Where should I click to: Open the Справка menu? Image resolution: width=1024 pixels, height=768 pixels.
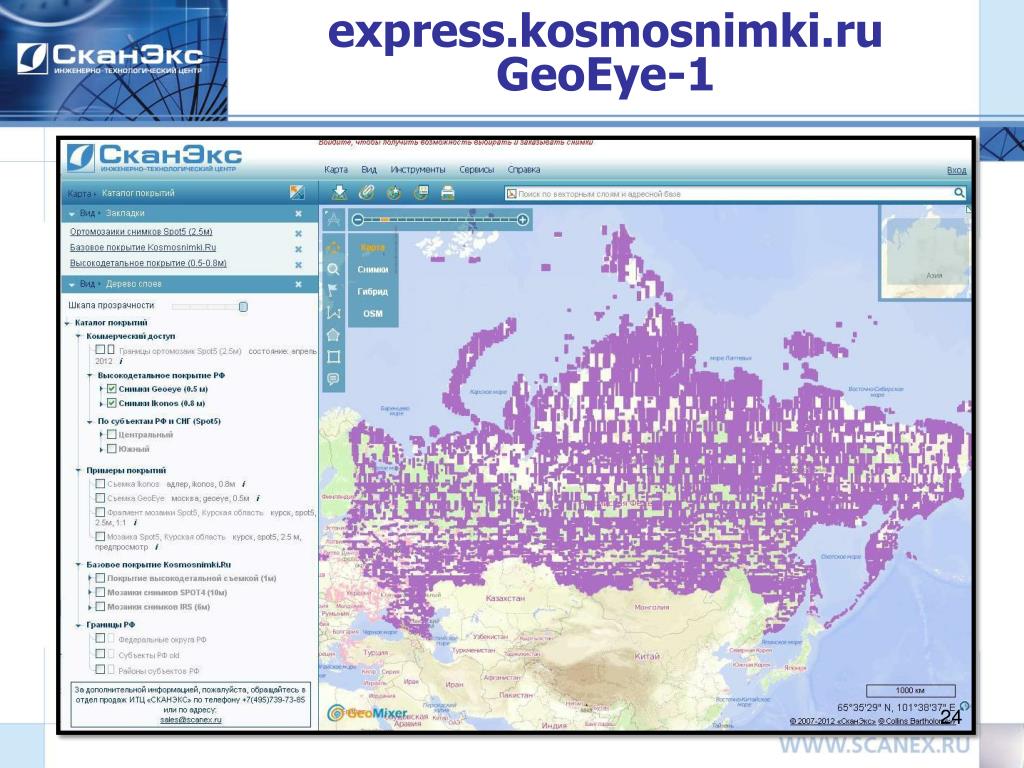coord(524,170)
